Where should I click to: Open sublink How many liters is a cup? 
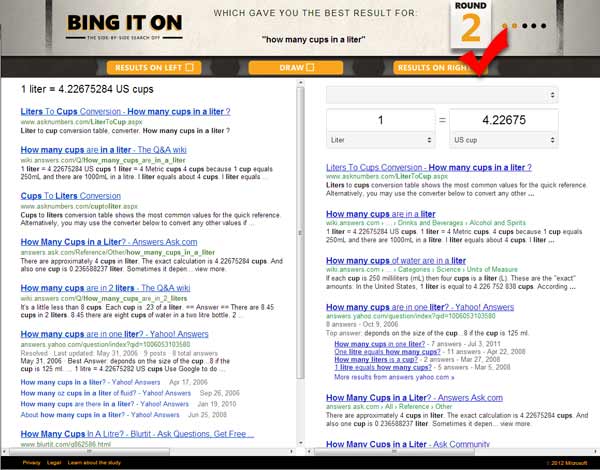pos(376,359)
